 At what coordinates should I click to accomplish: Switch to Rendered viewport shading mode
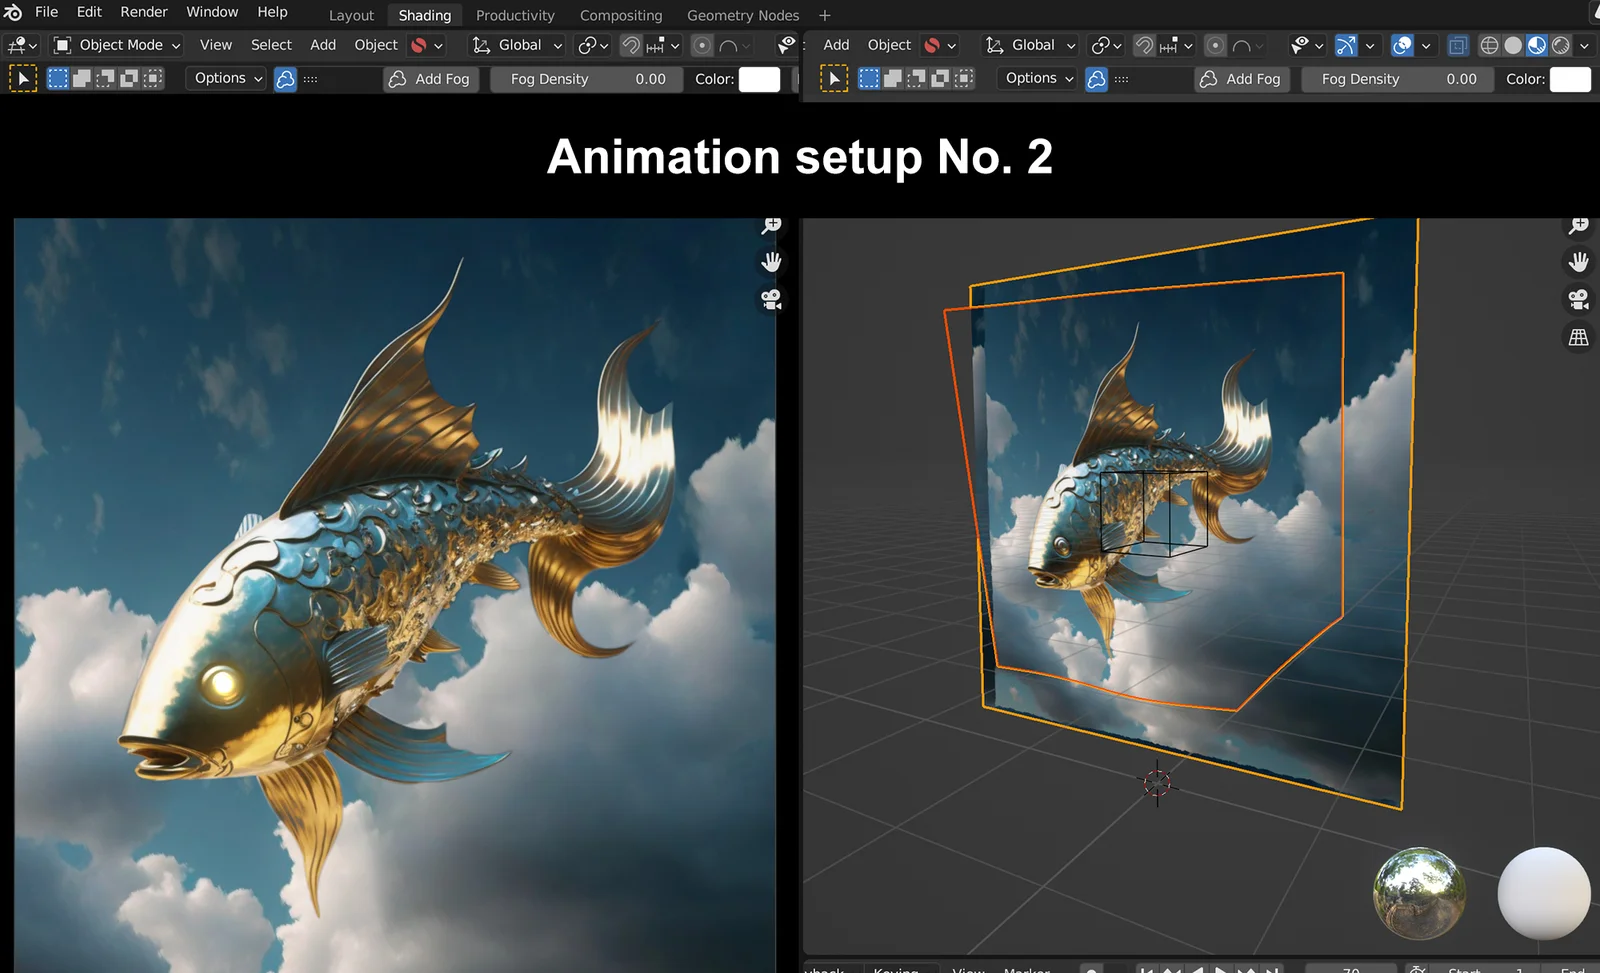click(x=1562, y=46)
